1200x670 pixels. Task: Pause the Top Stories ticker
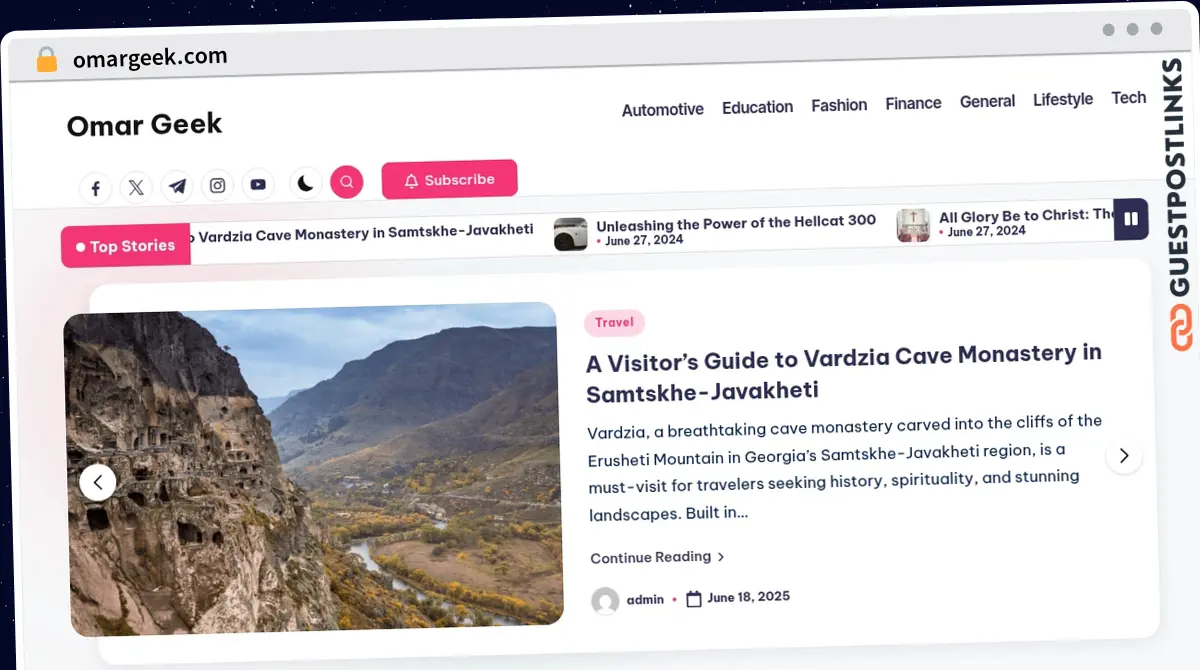point(1131,219)
